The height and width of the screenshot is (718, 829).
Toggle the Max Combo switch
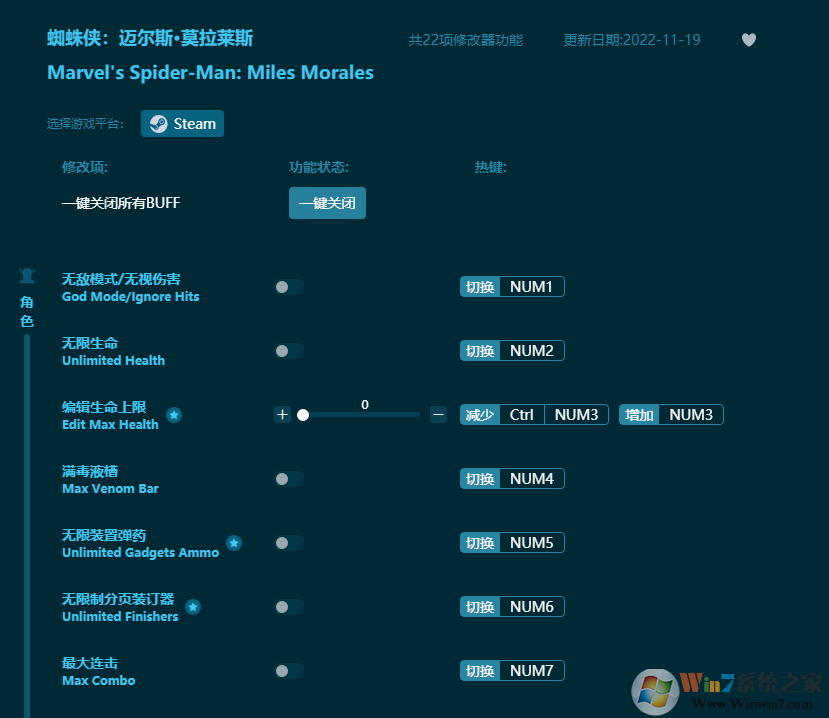pos(289,671)
